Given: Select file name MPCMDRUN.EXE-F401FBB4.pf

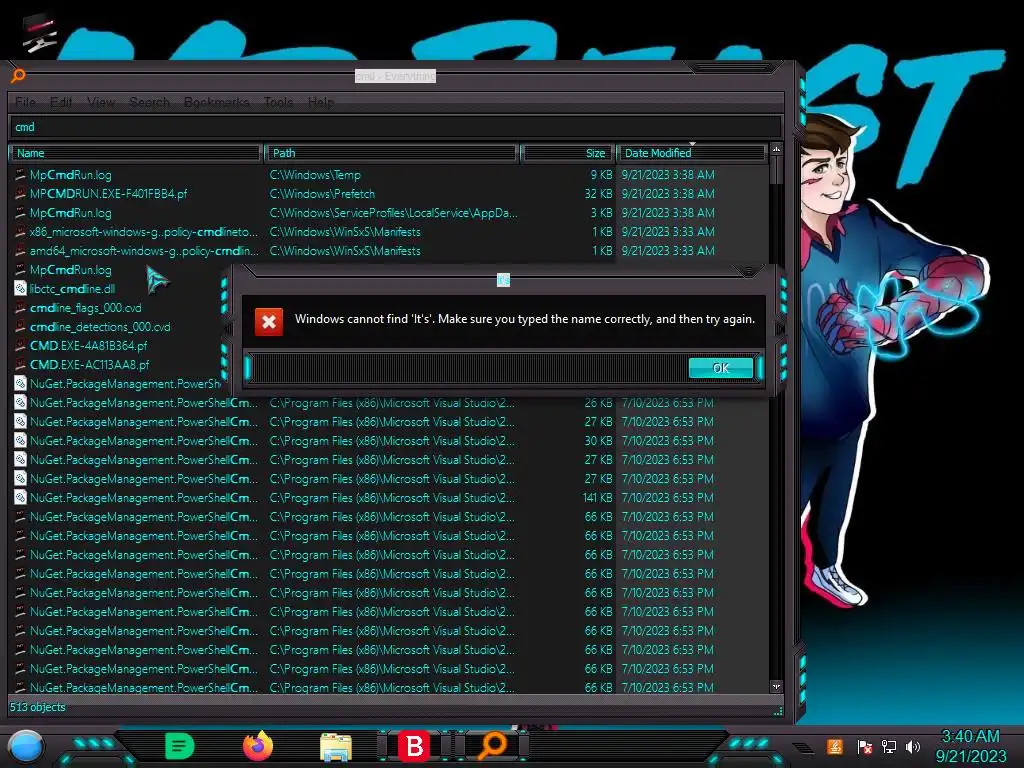Looking at the screenshot, I should 108,194.
